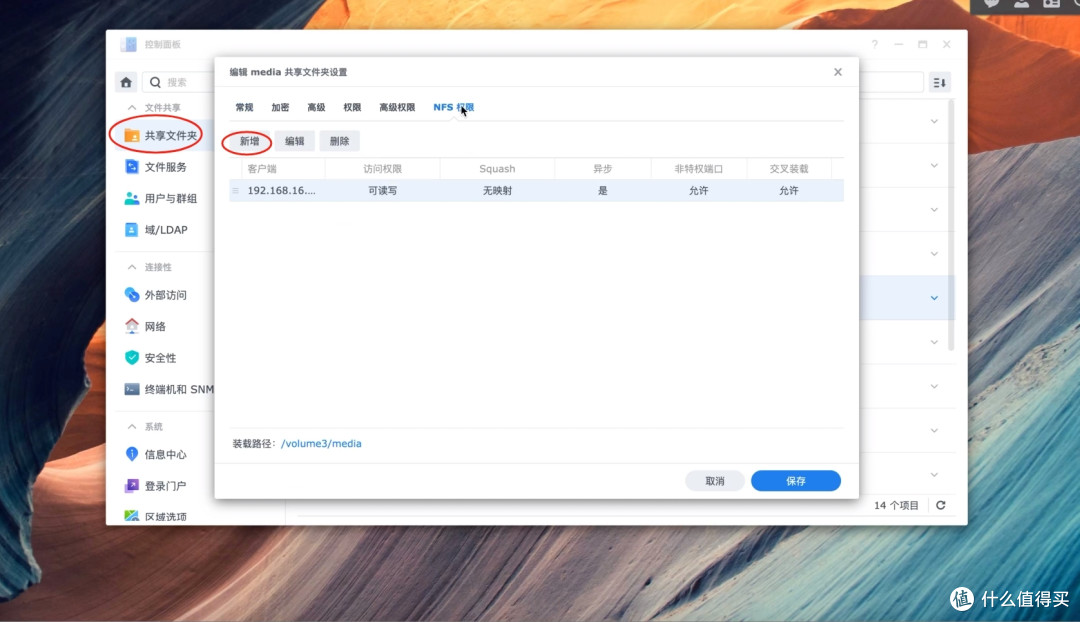Viewport: 1080px width, 622px height.
Task: Collapse the Connectivity (连接性) group
Action: click(132, 267)
